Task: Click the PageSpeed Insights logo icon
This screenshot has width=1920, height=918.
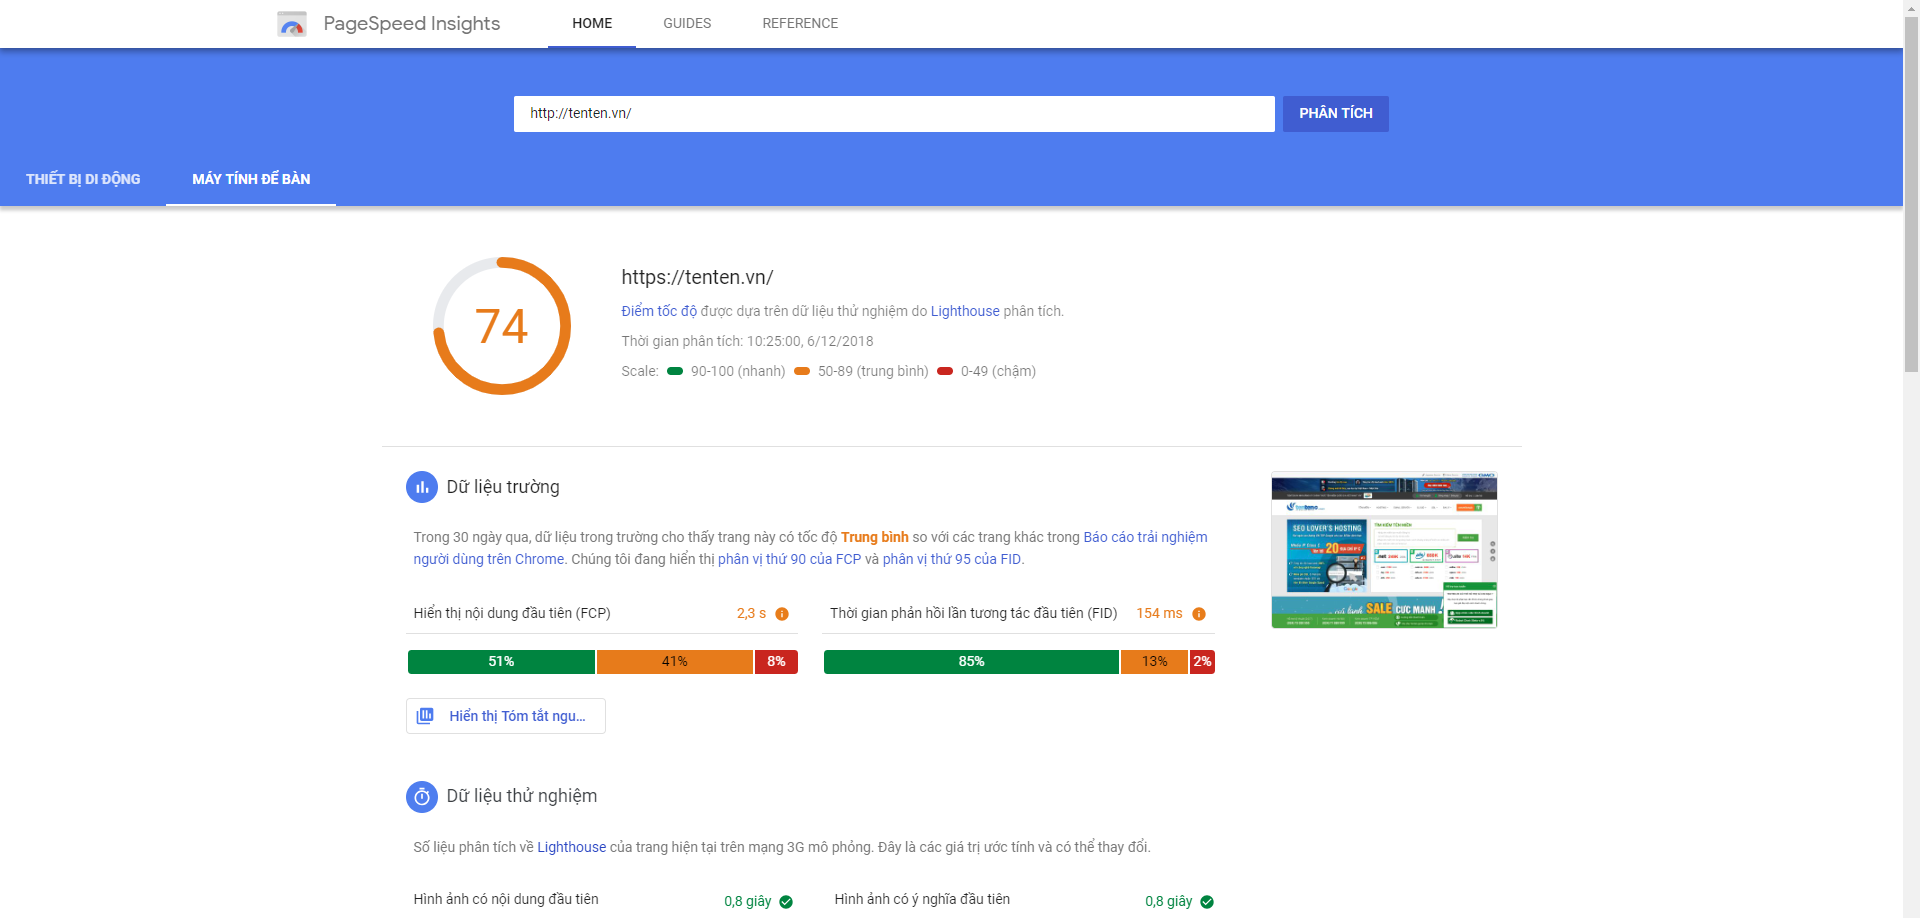Action: [x=292, y=24]
